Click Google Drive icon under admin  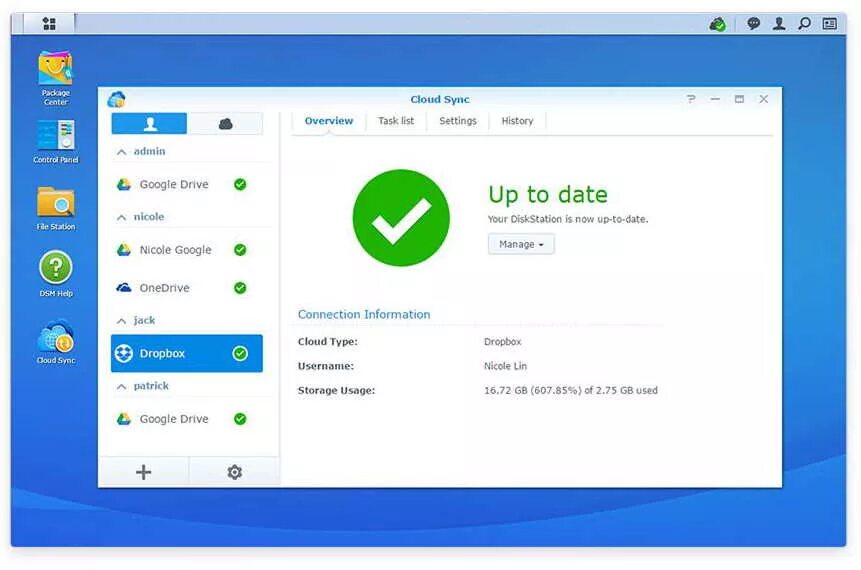coord(124,185)
